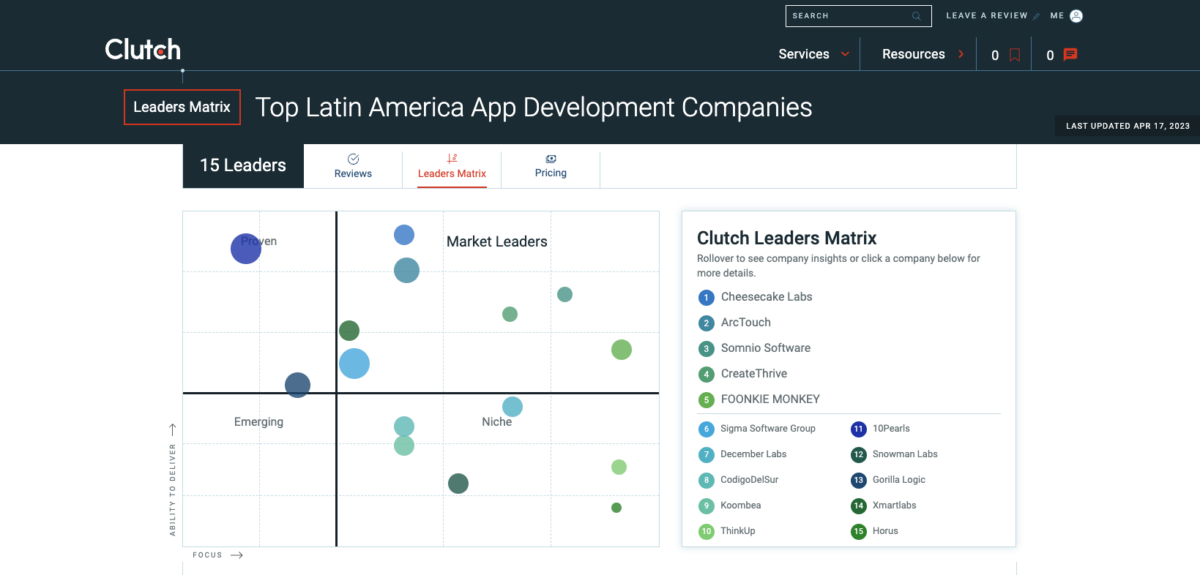Click number 9 badge for Koombea

(x=706, y=506)
